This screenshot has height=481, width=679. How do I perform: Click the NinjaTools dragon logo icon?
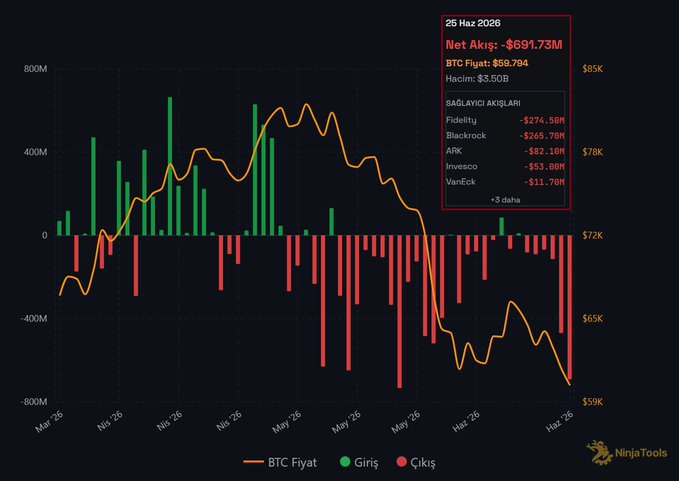[x=599, y=453]
